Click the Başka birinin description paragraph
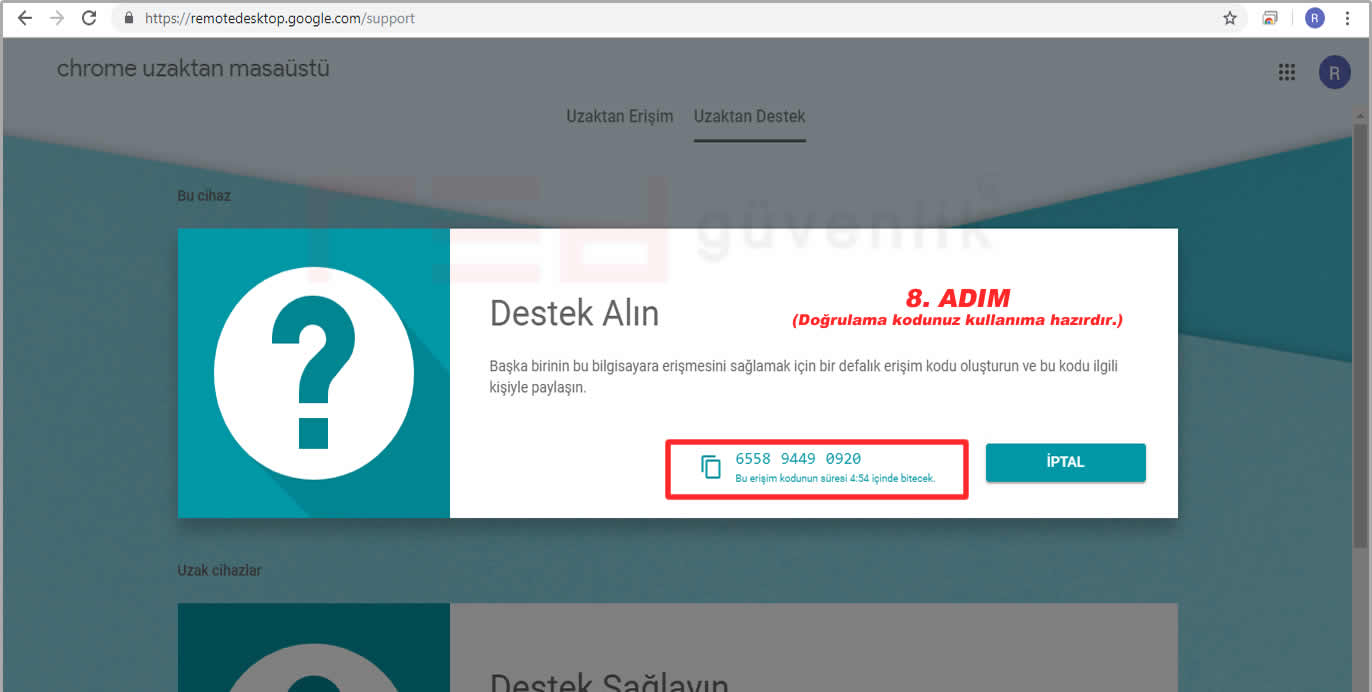 coord(803,376)
